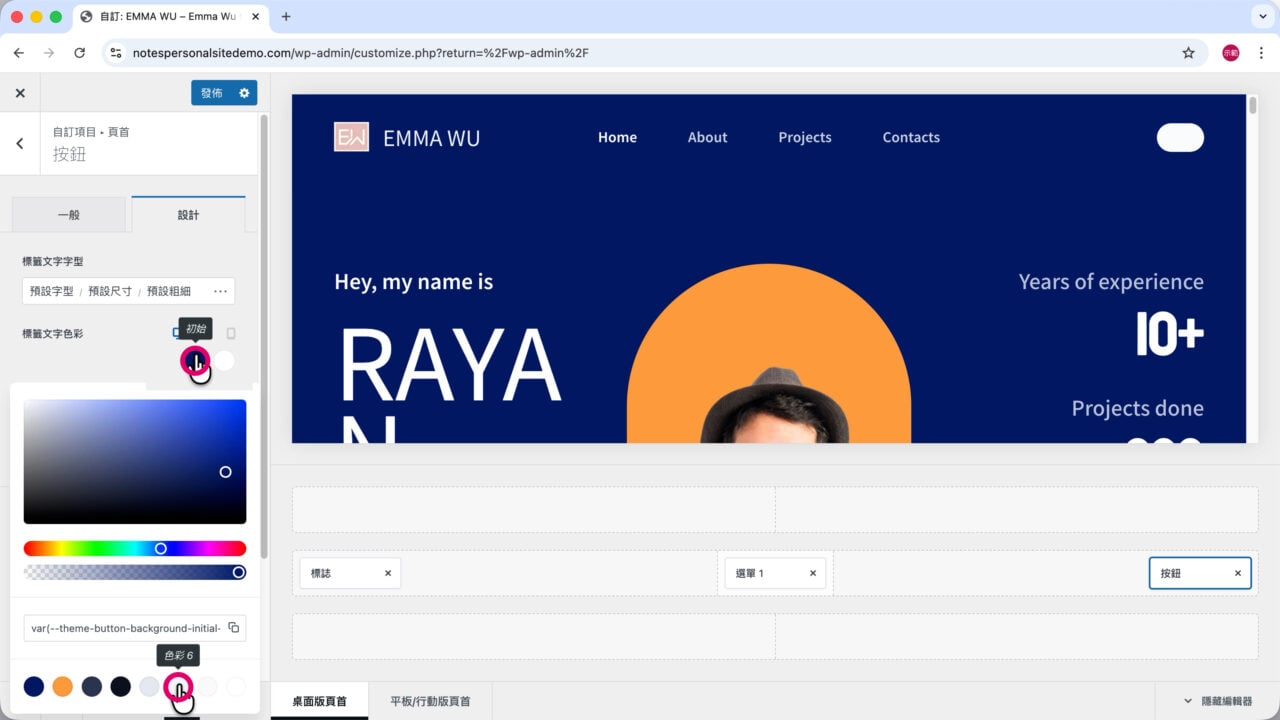The height and width of the screenshot is (720, 1280).
Task: Close the customizer with the X icon
Action: pyautogui.click(x=20, y=93)
